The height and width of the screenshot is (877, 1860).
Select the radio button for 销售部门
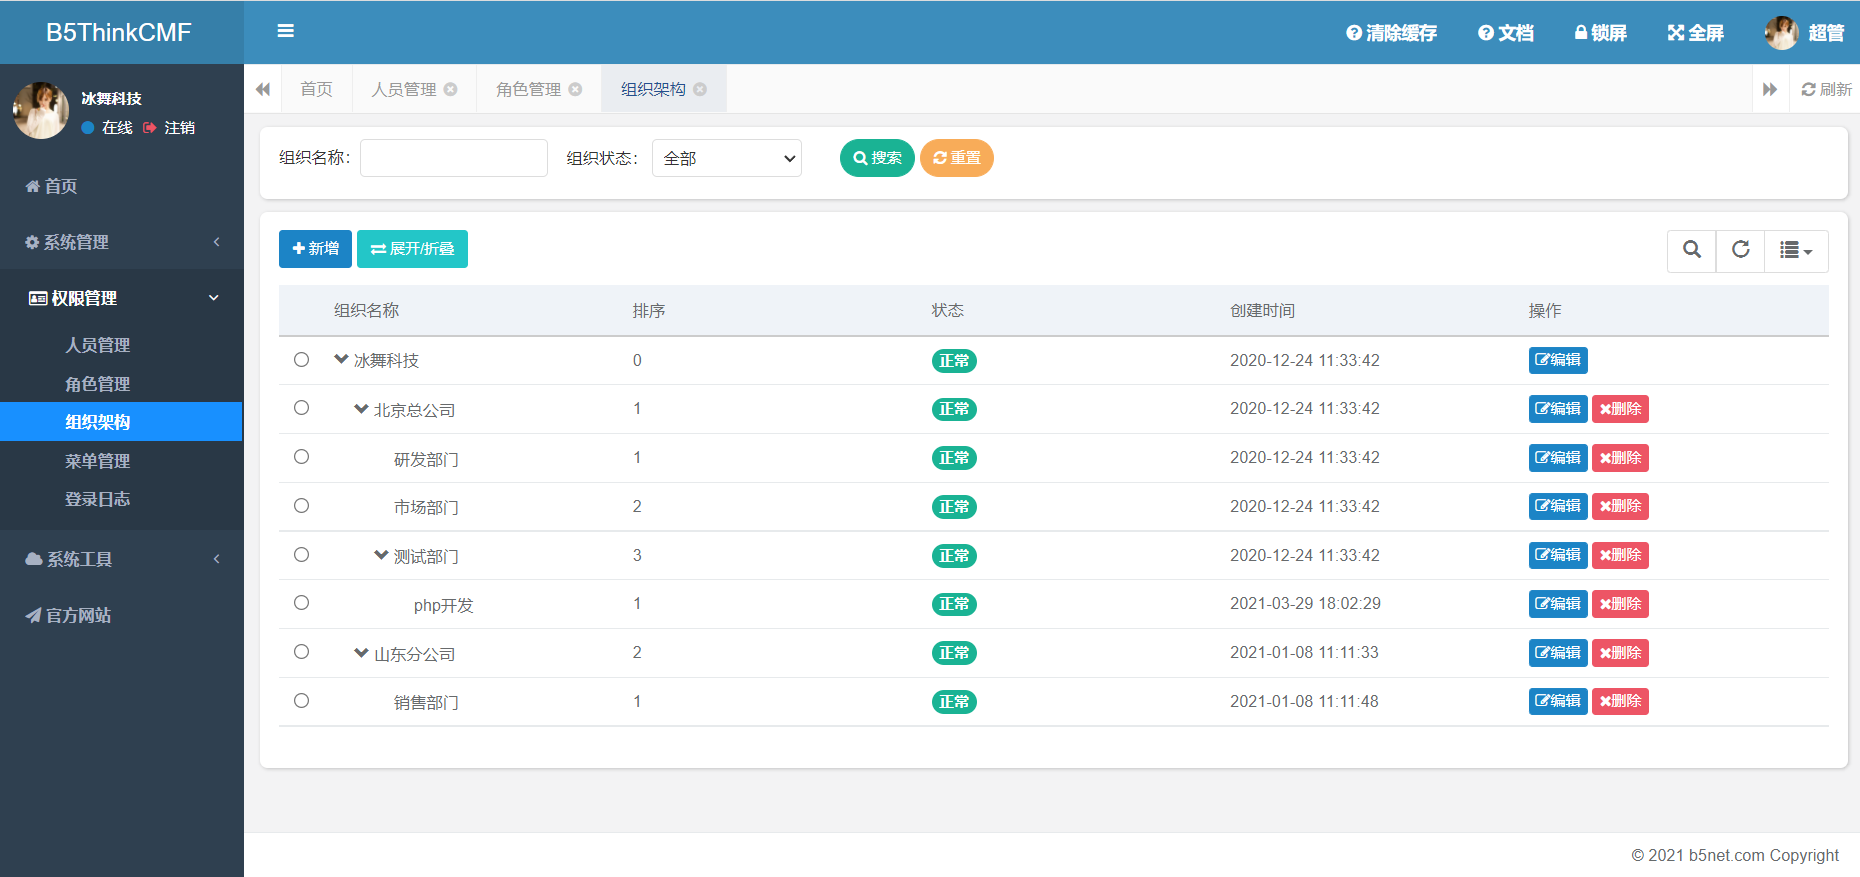pos(301,701)
